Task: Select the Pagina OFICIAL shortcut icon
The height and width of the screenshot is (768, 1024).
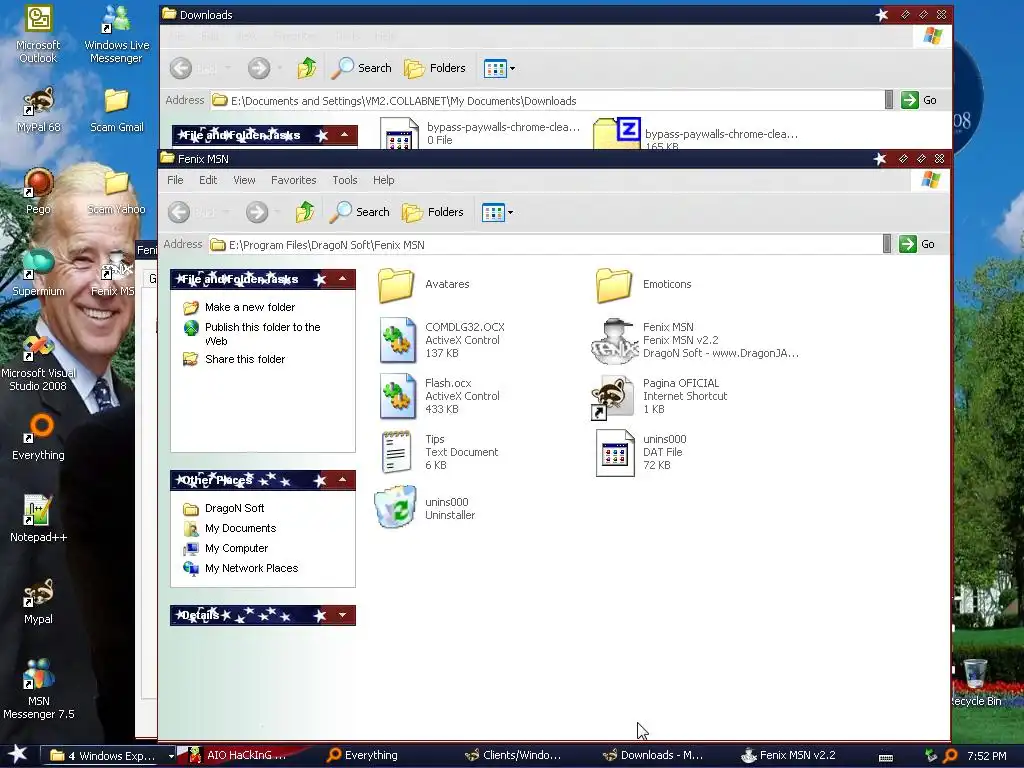Action: pyautogui.click(x=613, y=396)
